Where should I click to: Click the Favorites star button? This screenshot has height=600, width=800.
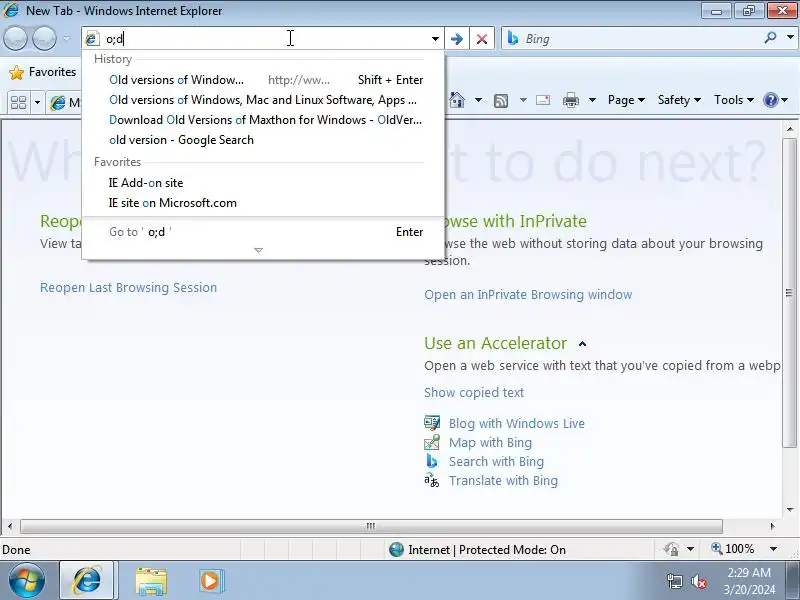(43, 72)
